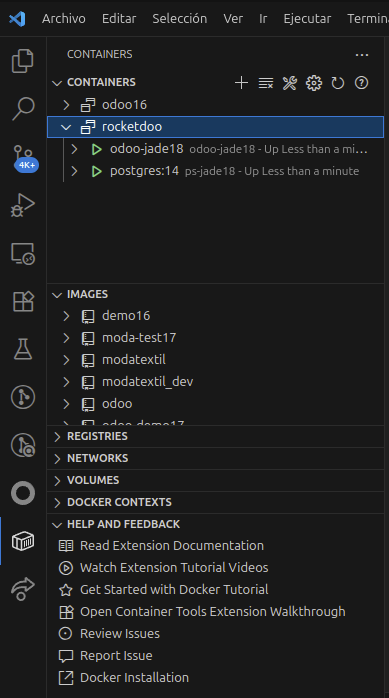Screen dimensions: 389x698
Task: Open Read Extension Documentation link
Action: click(172, 546)
